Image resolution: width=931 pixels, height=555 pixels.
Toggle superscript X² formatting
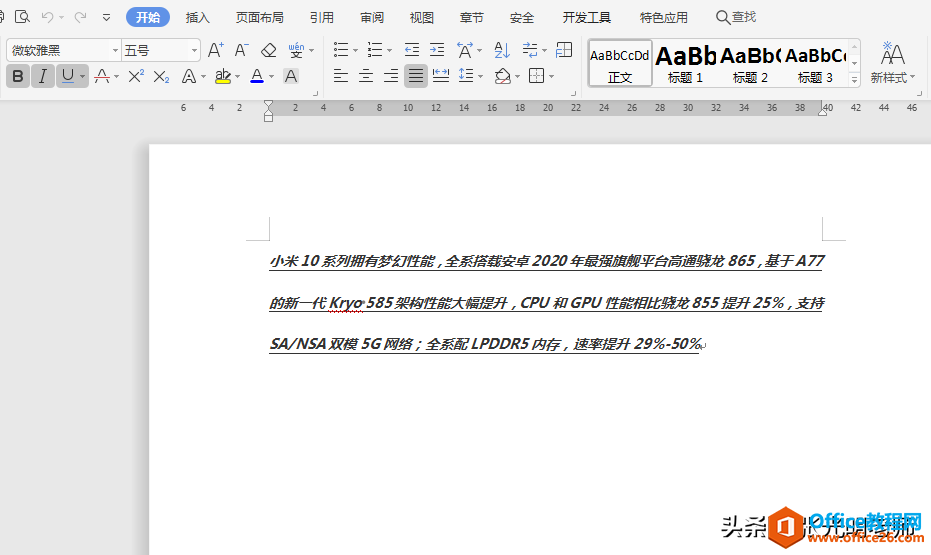click(x=136, y=76)
